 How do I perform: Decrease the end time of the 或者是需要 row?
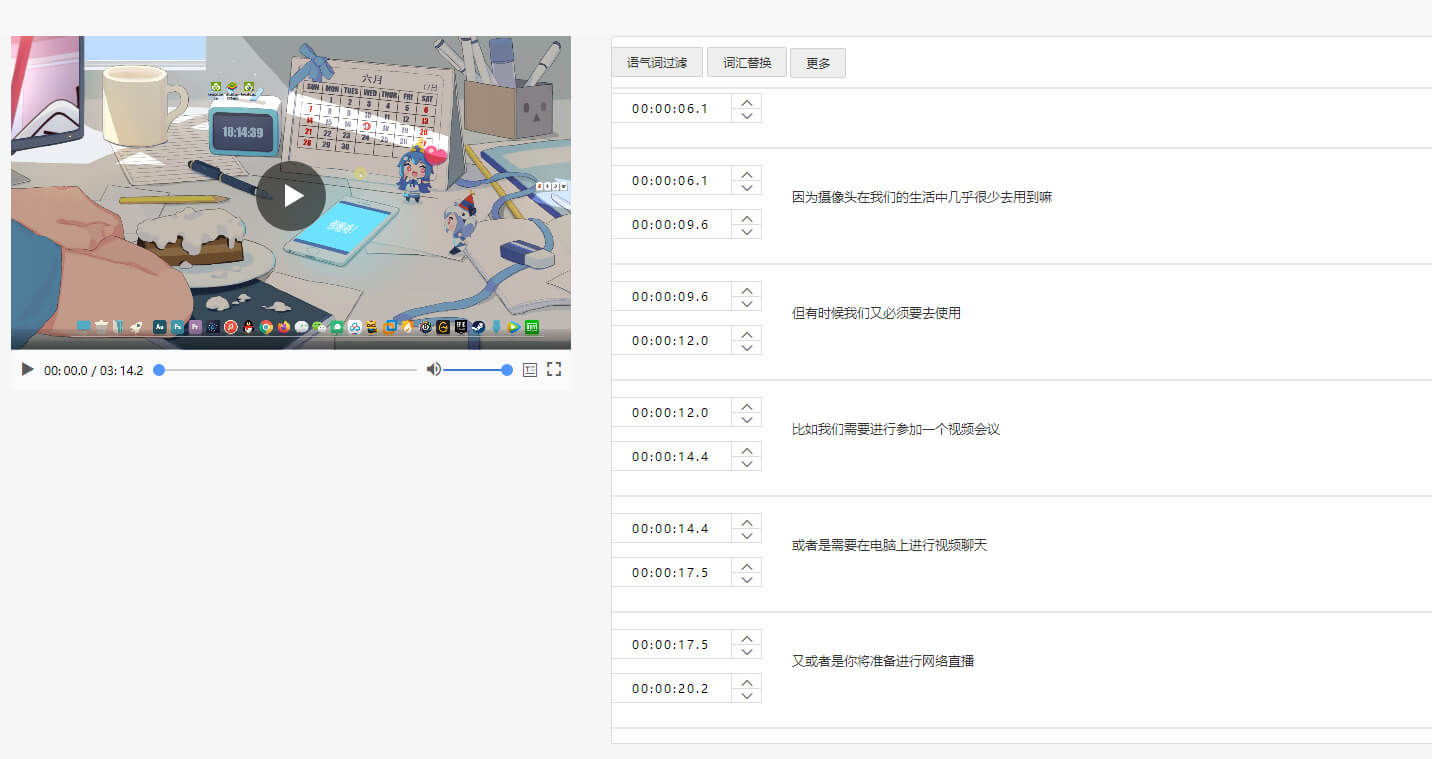(x=747, y=580)
